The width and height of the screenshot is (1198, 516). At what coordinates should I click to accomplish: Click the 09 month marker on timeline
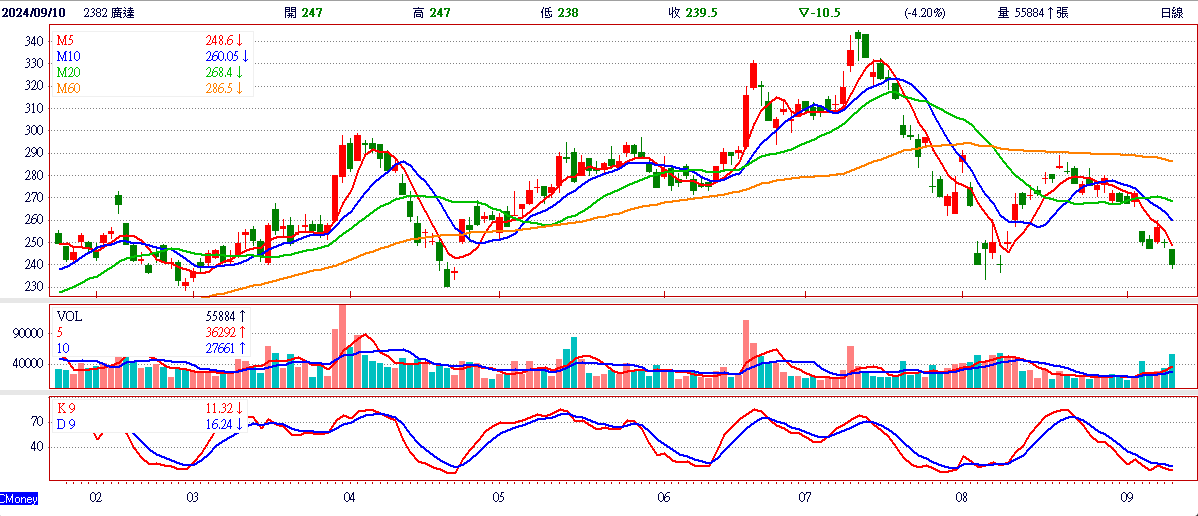[1127, 498]
